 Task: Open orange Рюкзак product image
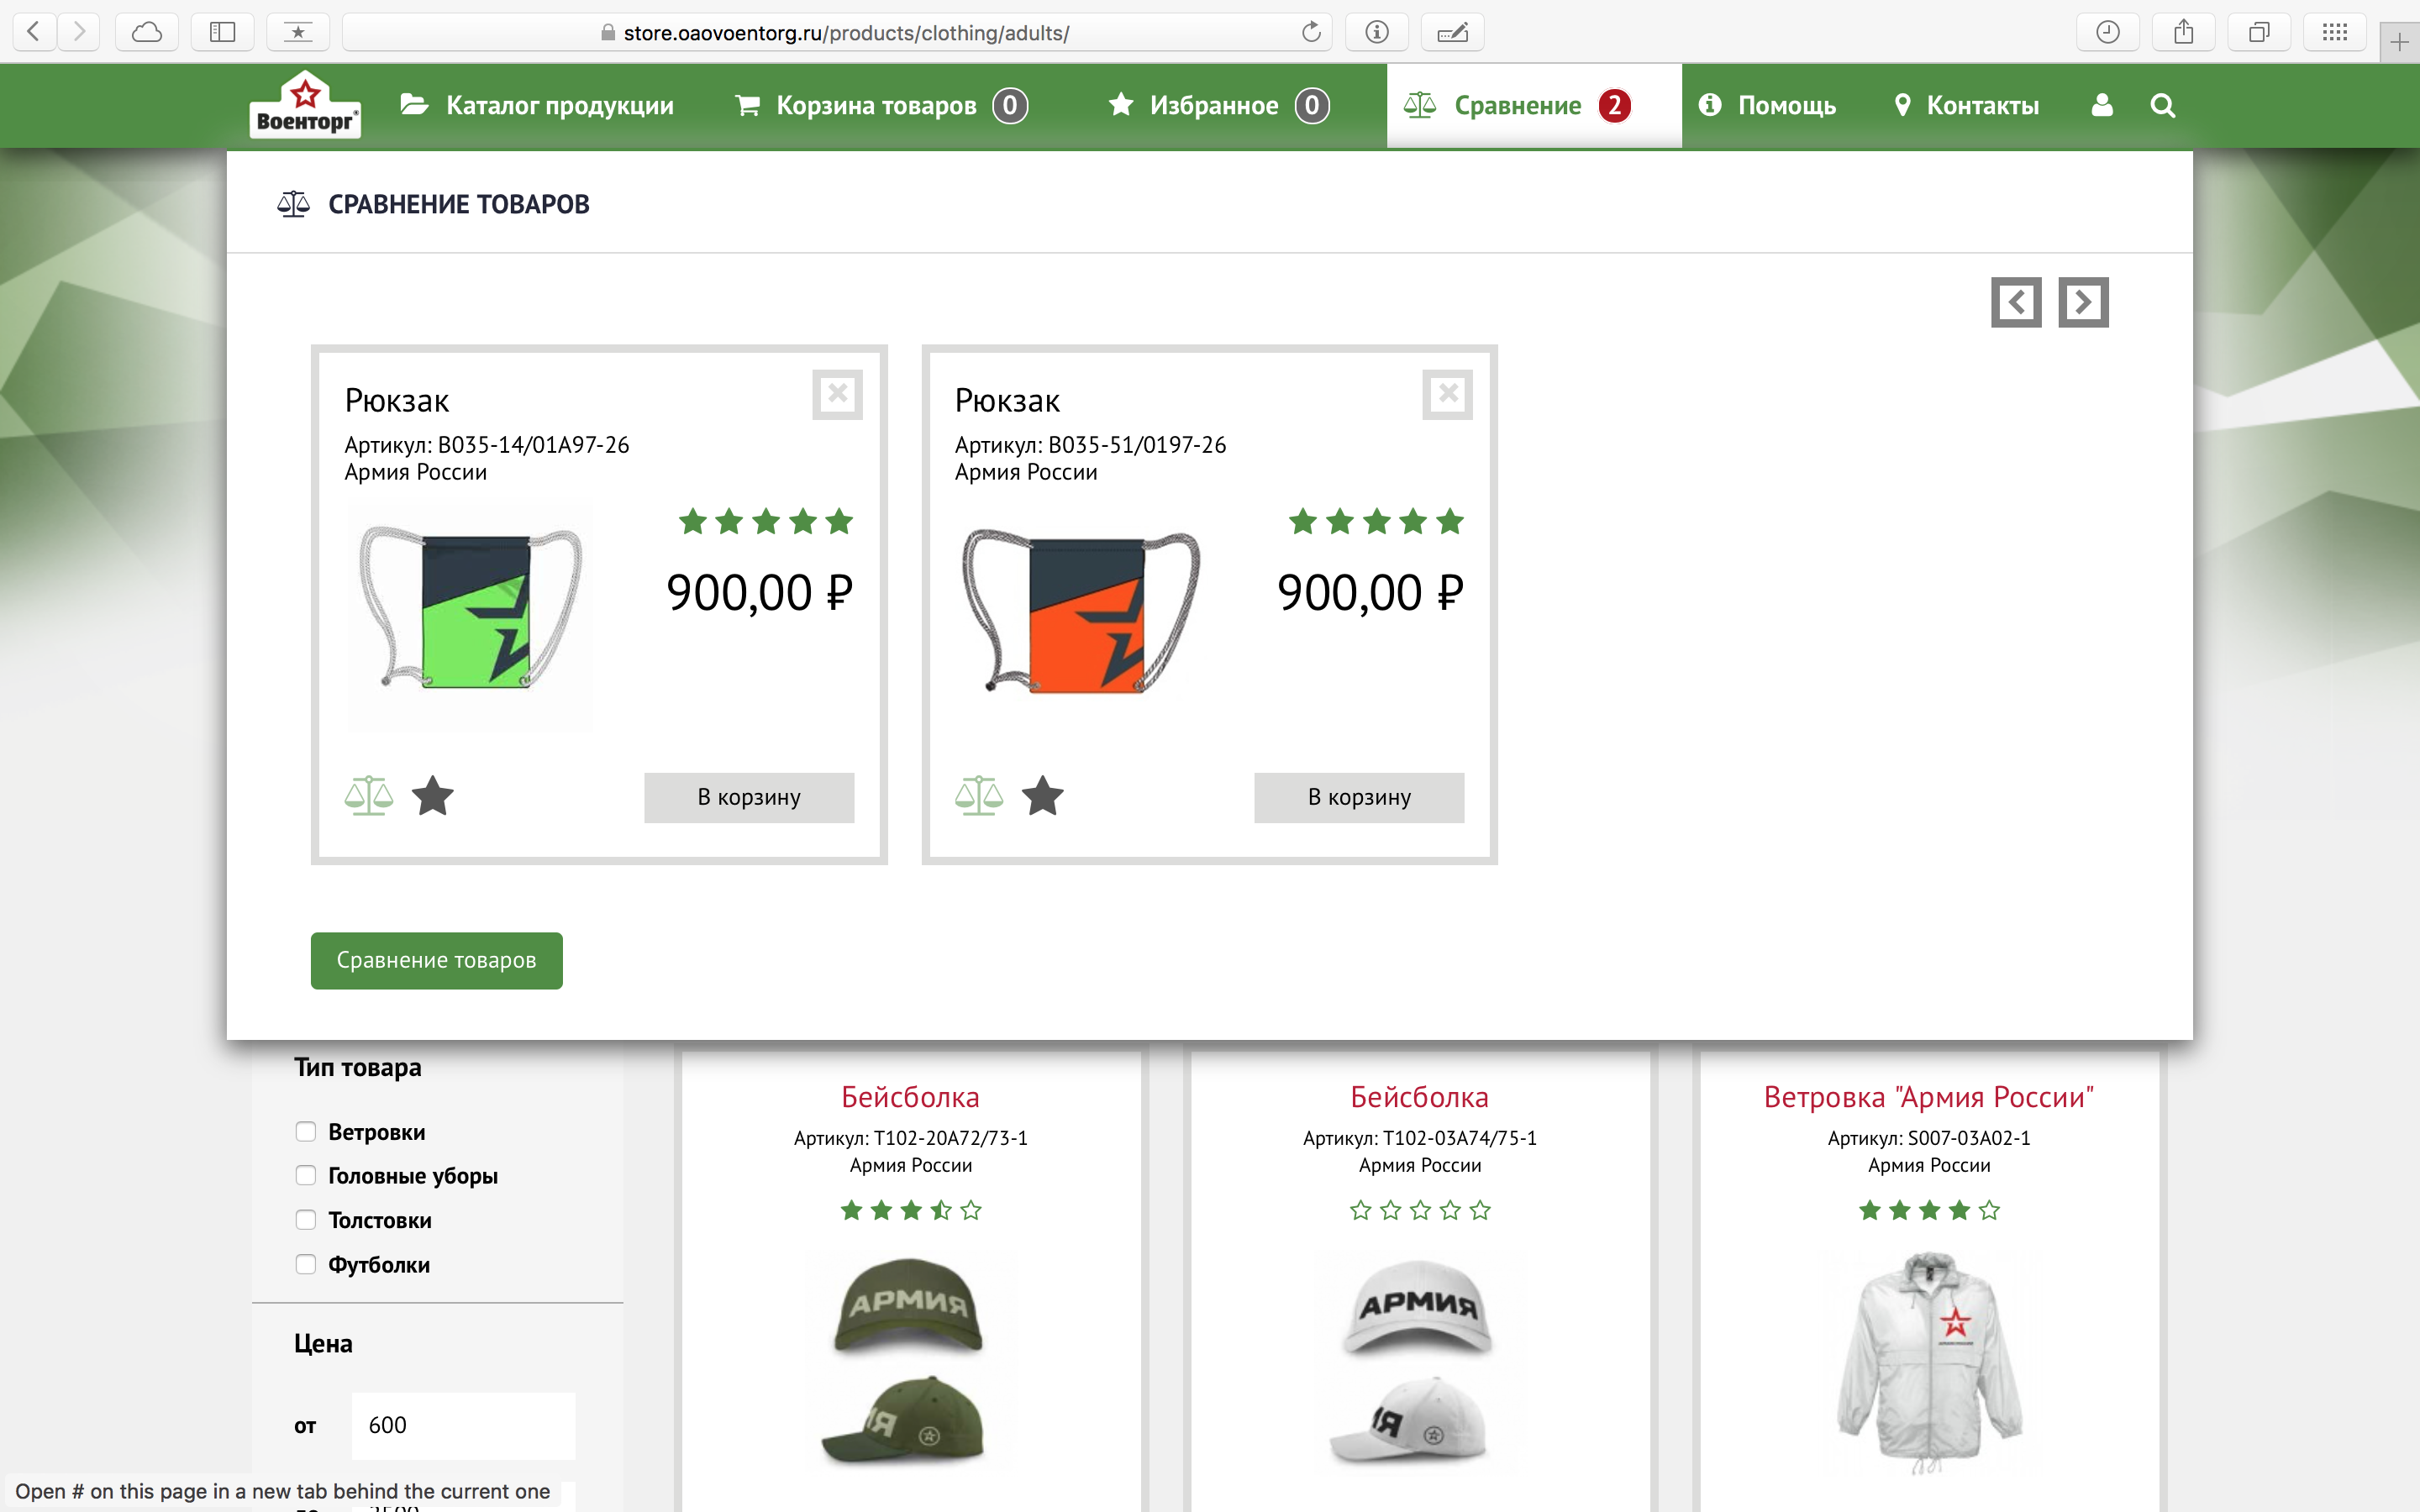[x=1080, y=610]
